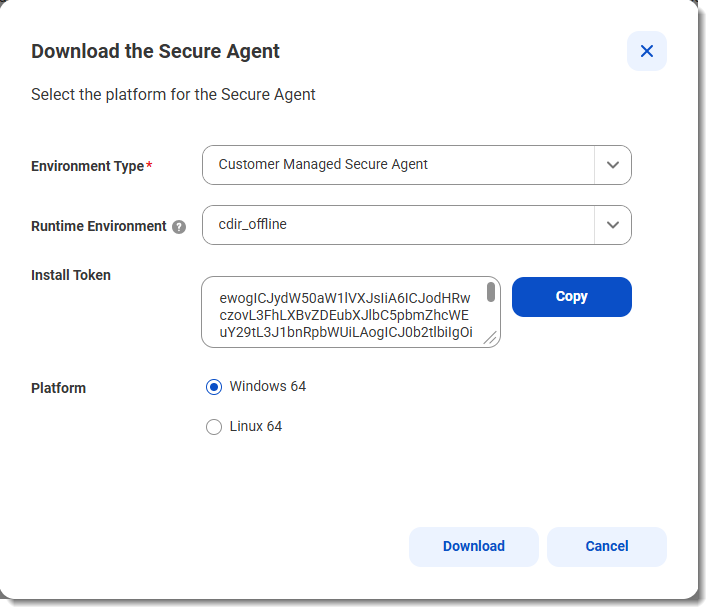The image size is (706, 607).
Task: Select the Windows 64 platform option
Action: [214, 387]
